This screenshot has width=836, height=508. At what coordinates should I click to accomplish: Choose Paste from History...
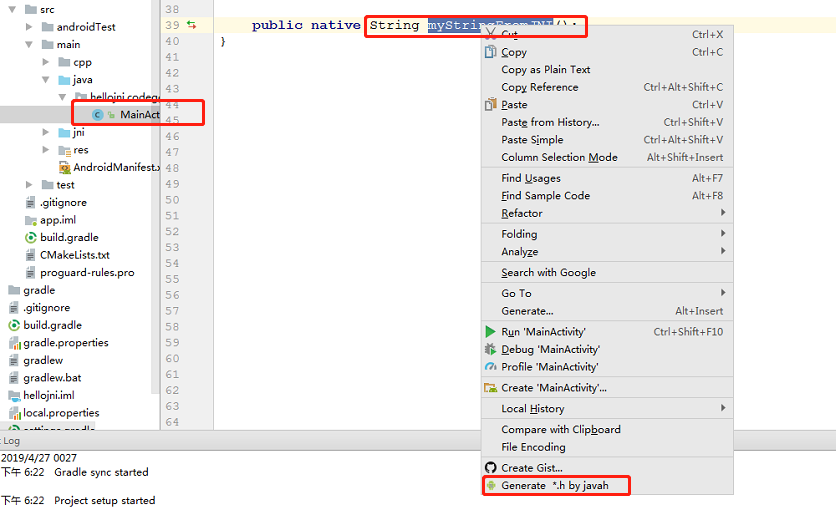pos(607,122)
